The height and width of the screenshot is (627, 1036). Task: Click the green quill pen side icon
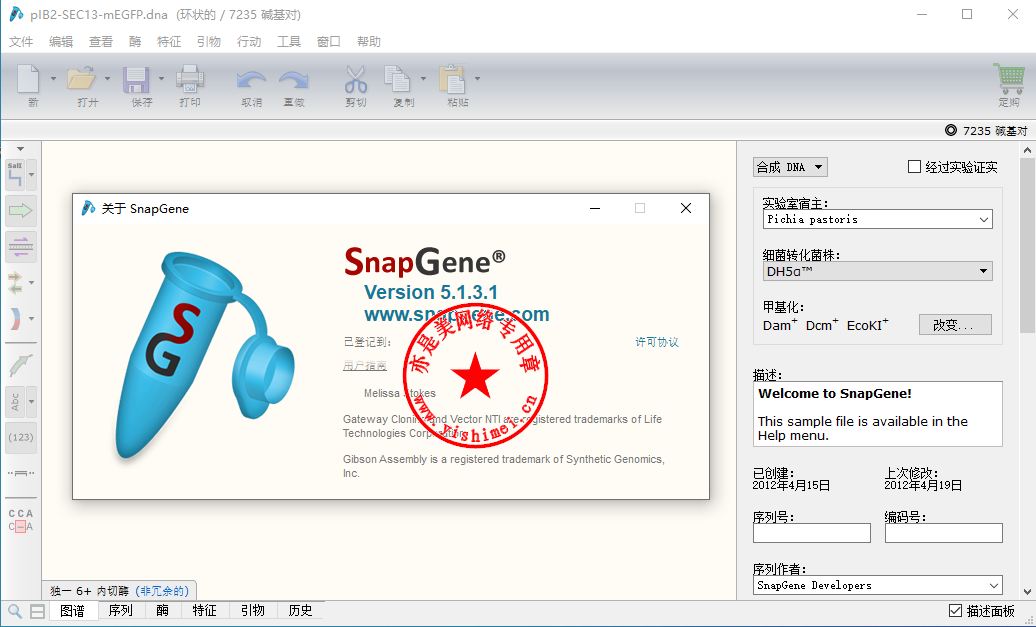tap(20, 365)
